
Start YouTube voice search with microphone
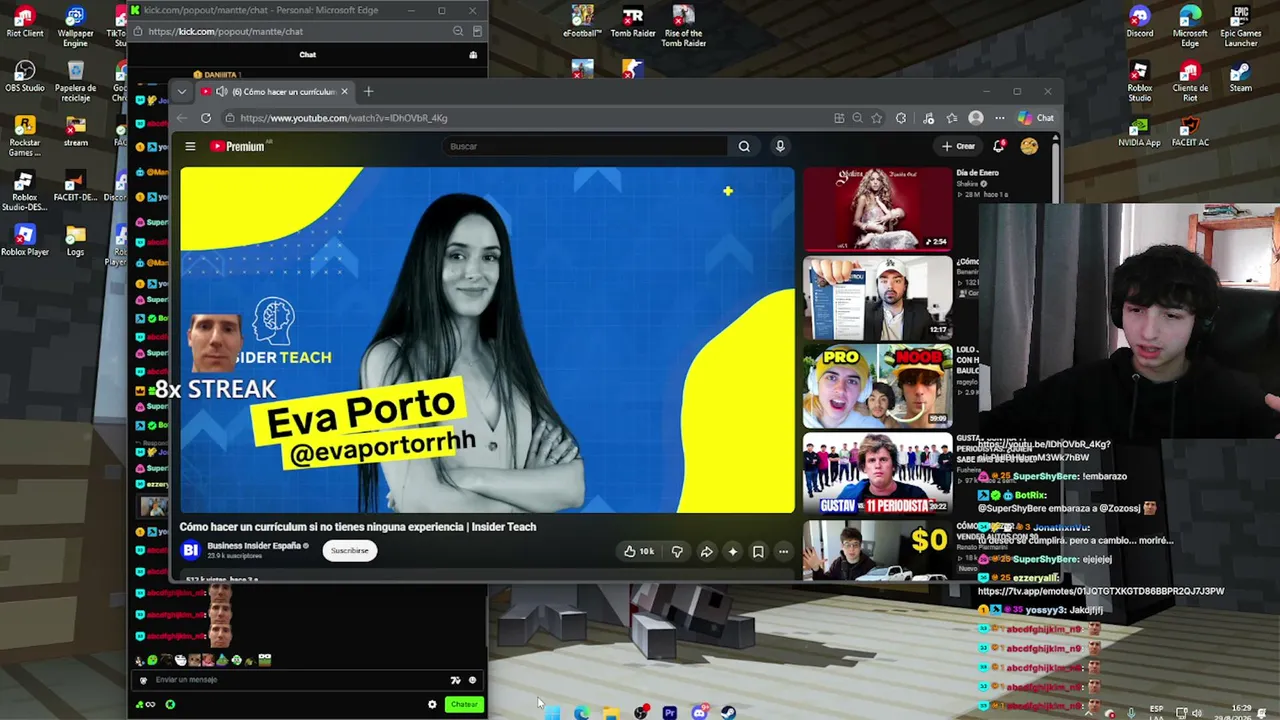(780, 146)
